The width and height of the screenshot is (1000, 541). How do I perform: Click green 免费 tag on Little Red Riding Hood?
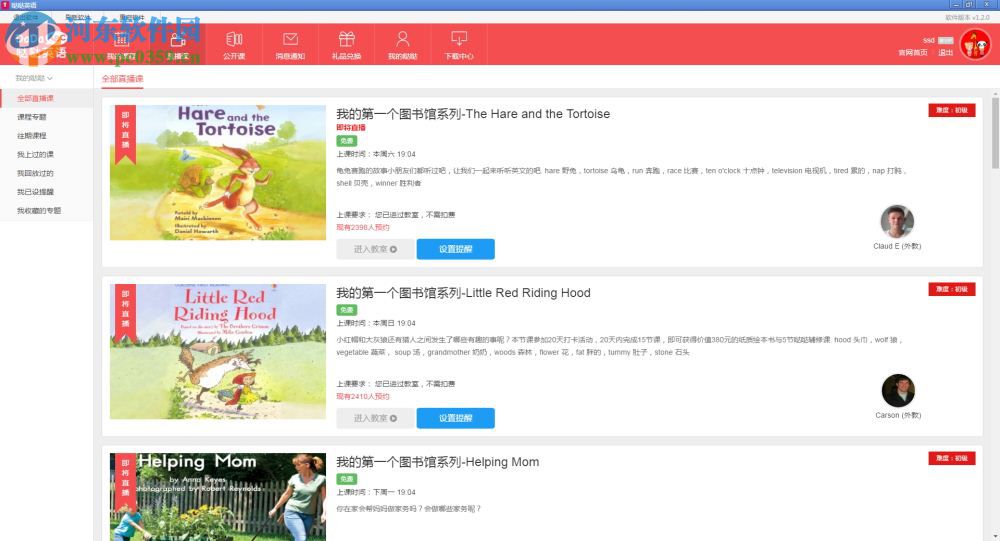(346, 310)
